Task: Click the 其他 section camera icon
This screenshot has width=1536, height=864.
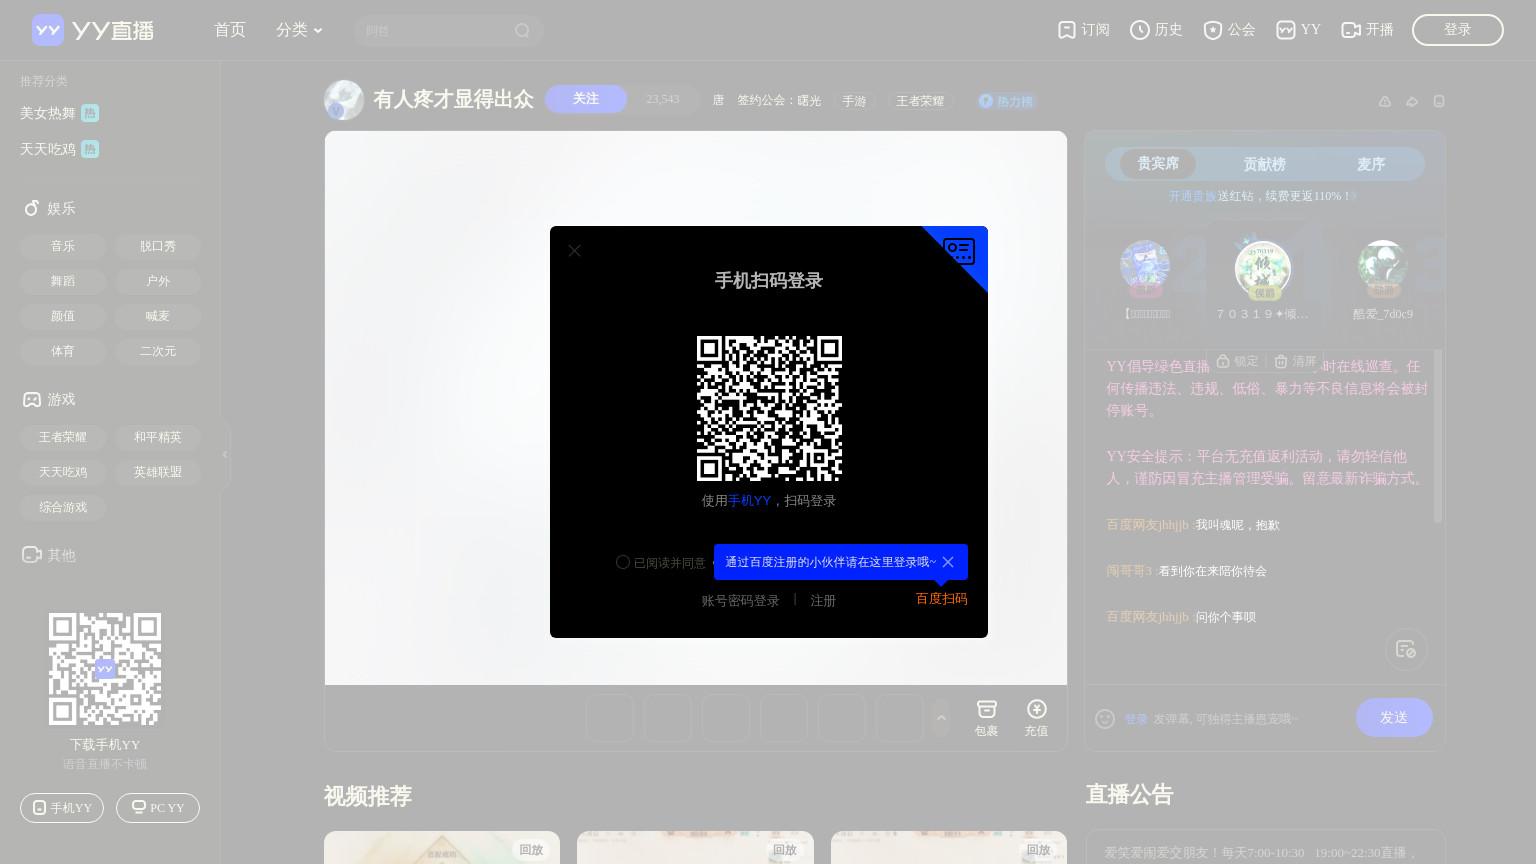Action: pos(32,554)
